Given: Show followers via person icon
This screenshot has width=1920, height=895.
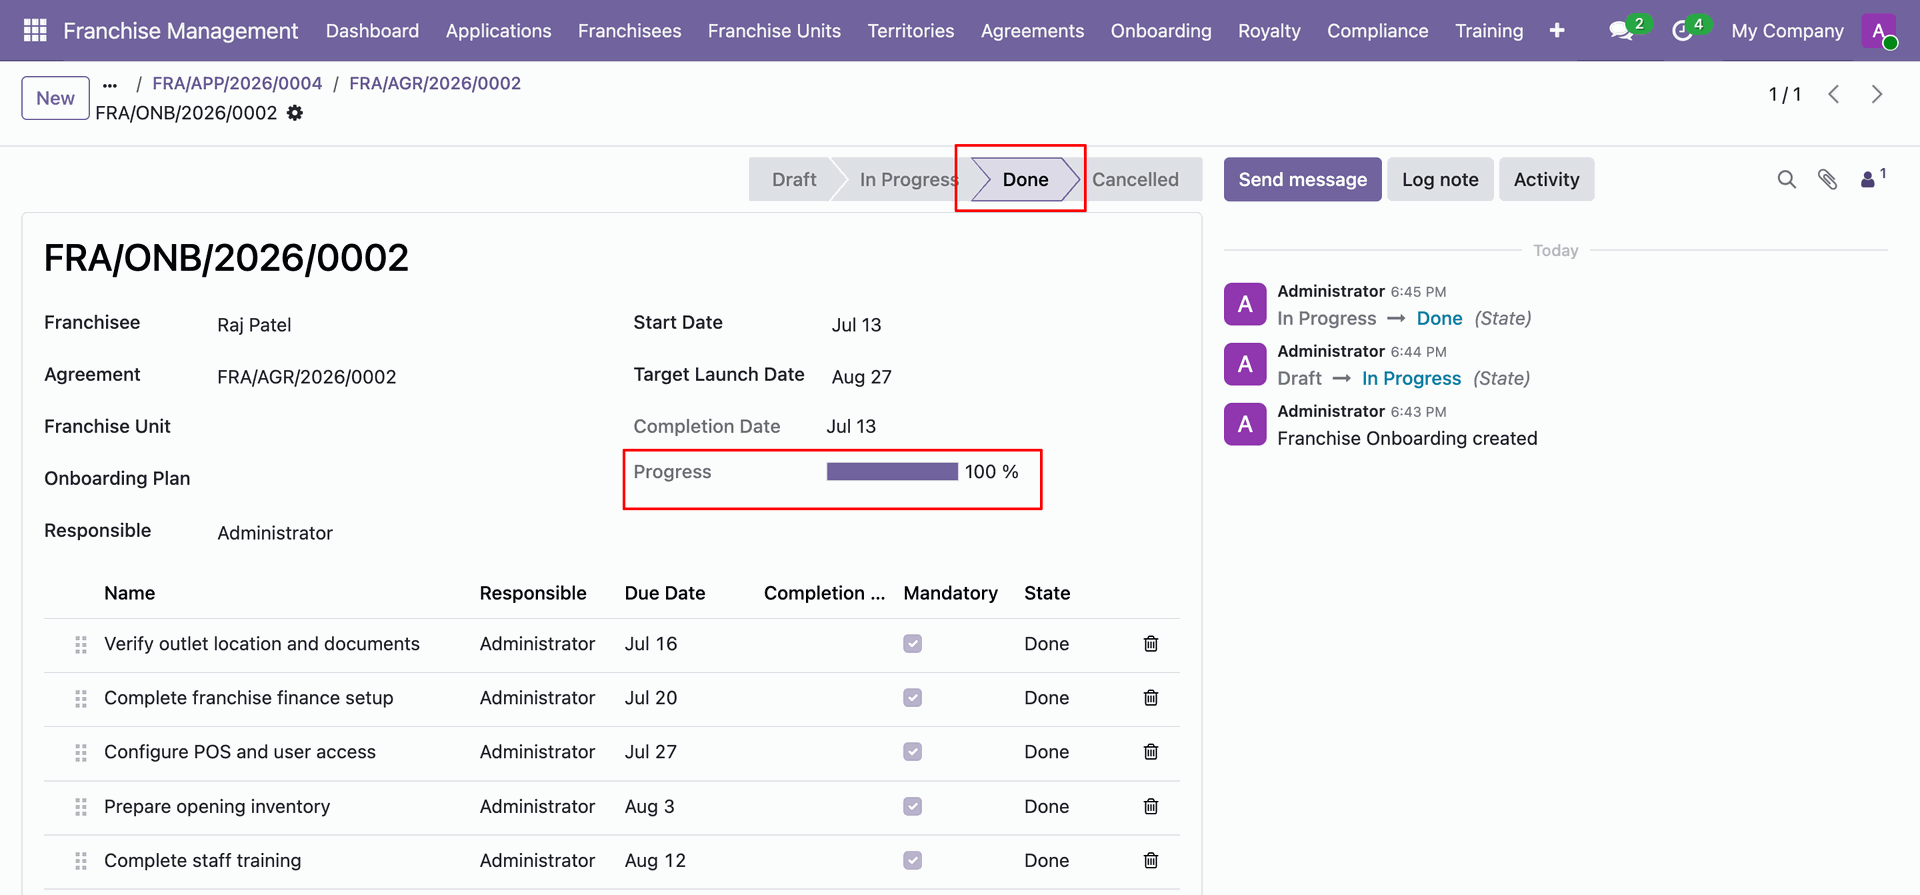Looking at the screenshot, I should coord(1867,179).
